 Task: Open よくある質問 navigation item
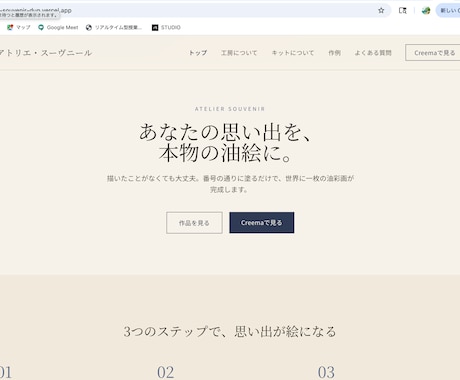(x=373, y=53)
